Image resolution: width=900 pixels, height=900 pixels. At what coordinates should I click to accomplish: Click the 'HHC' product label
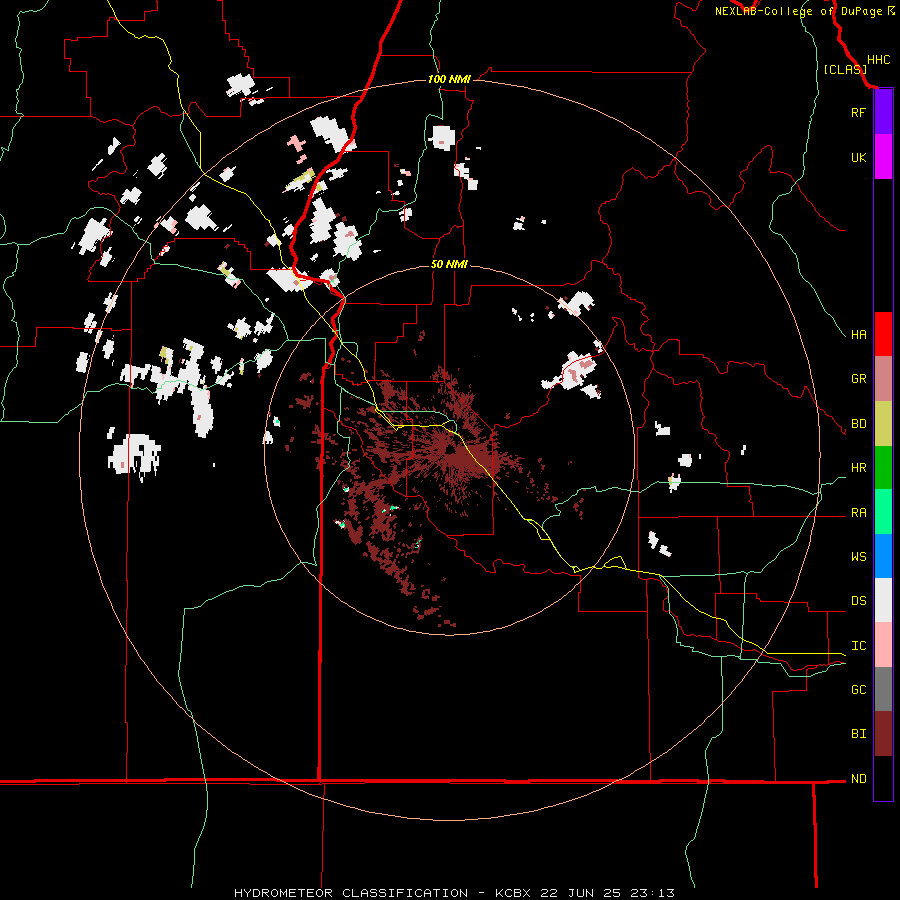coord(878,60)
